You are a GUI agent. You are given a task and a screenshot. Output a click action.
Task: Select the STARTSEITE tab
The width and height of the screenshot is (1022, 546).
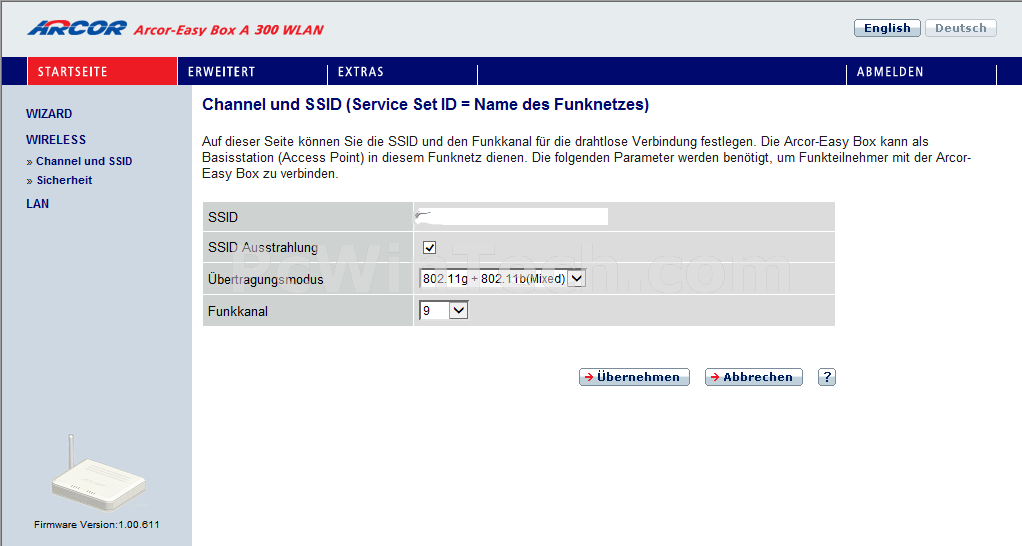coord(102,72)
